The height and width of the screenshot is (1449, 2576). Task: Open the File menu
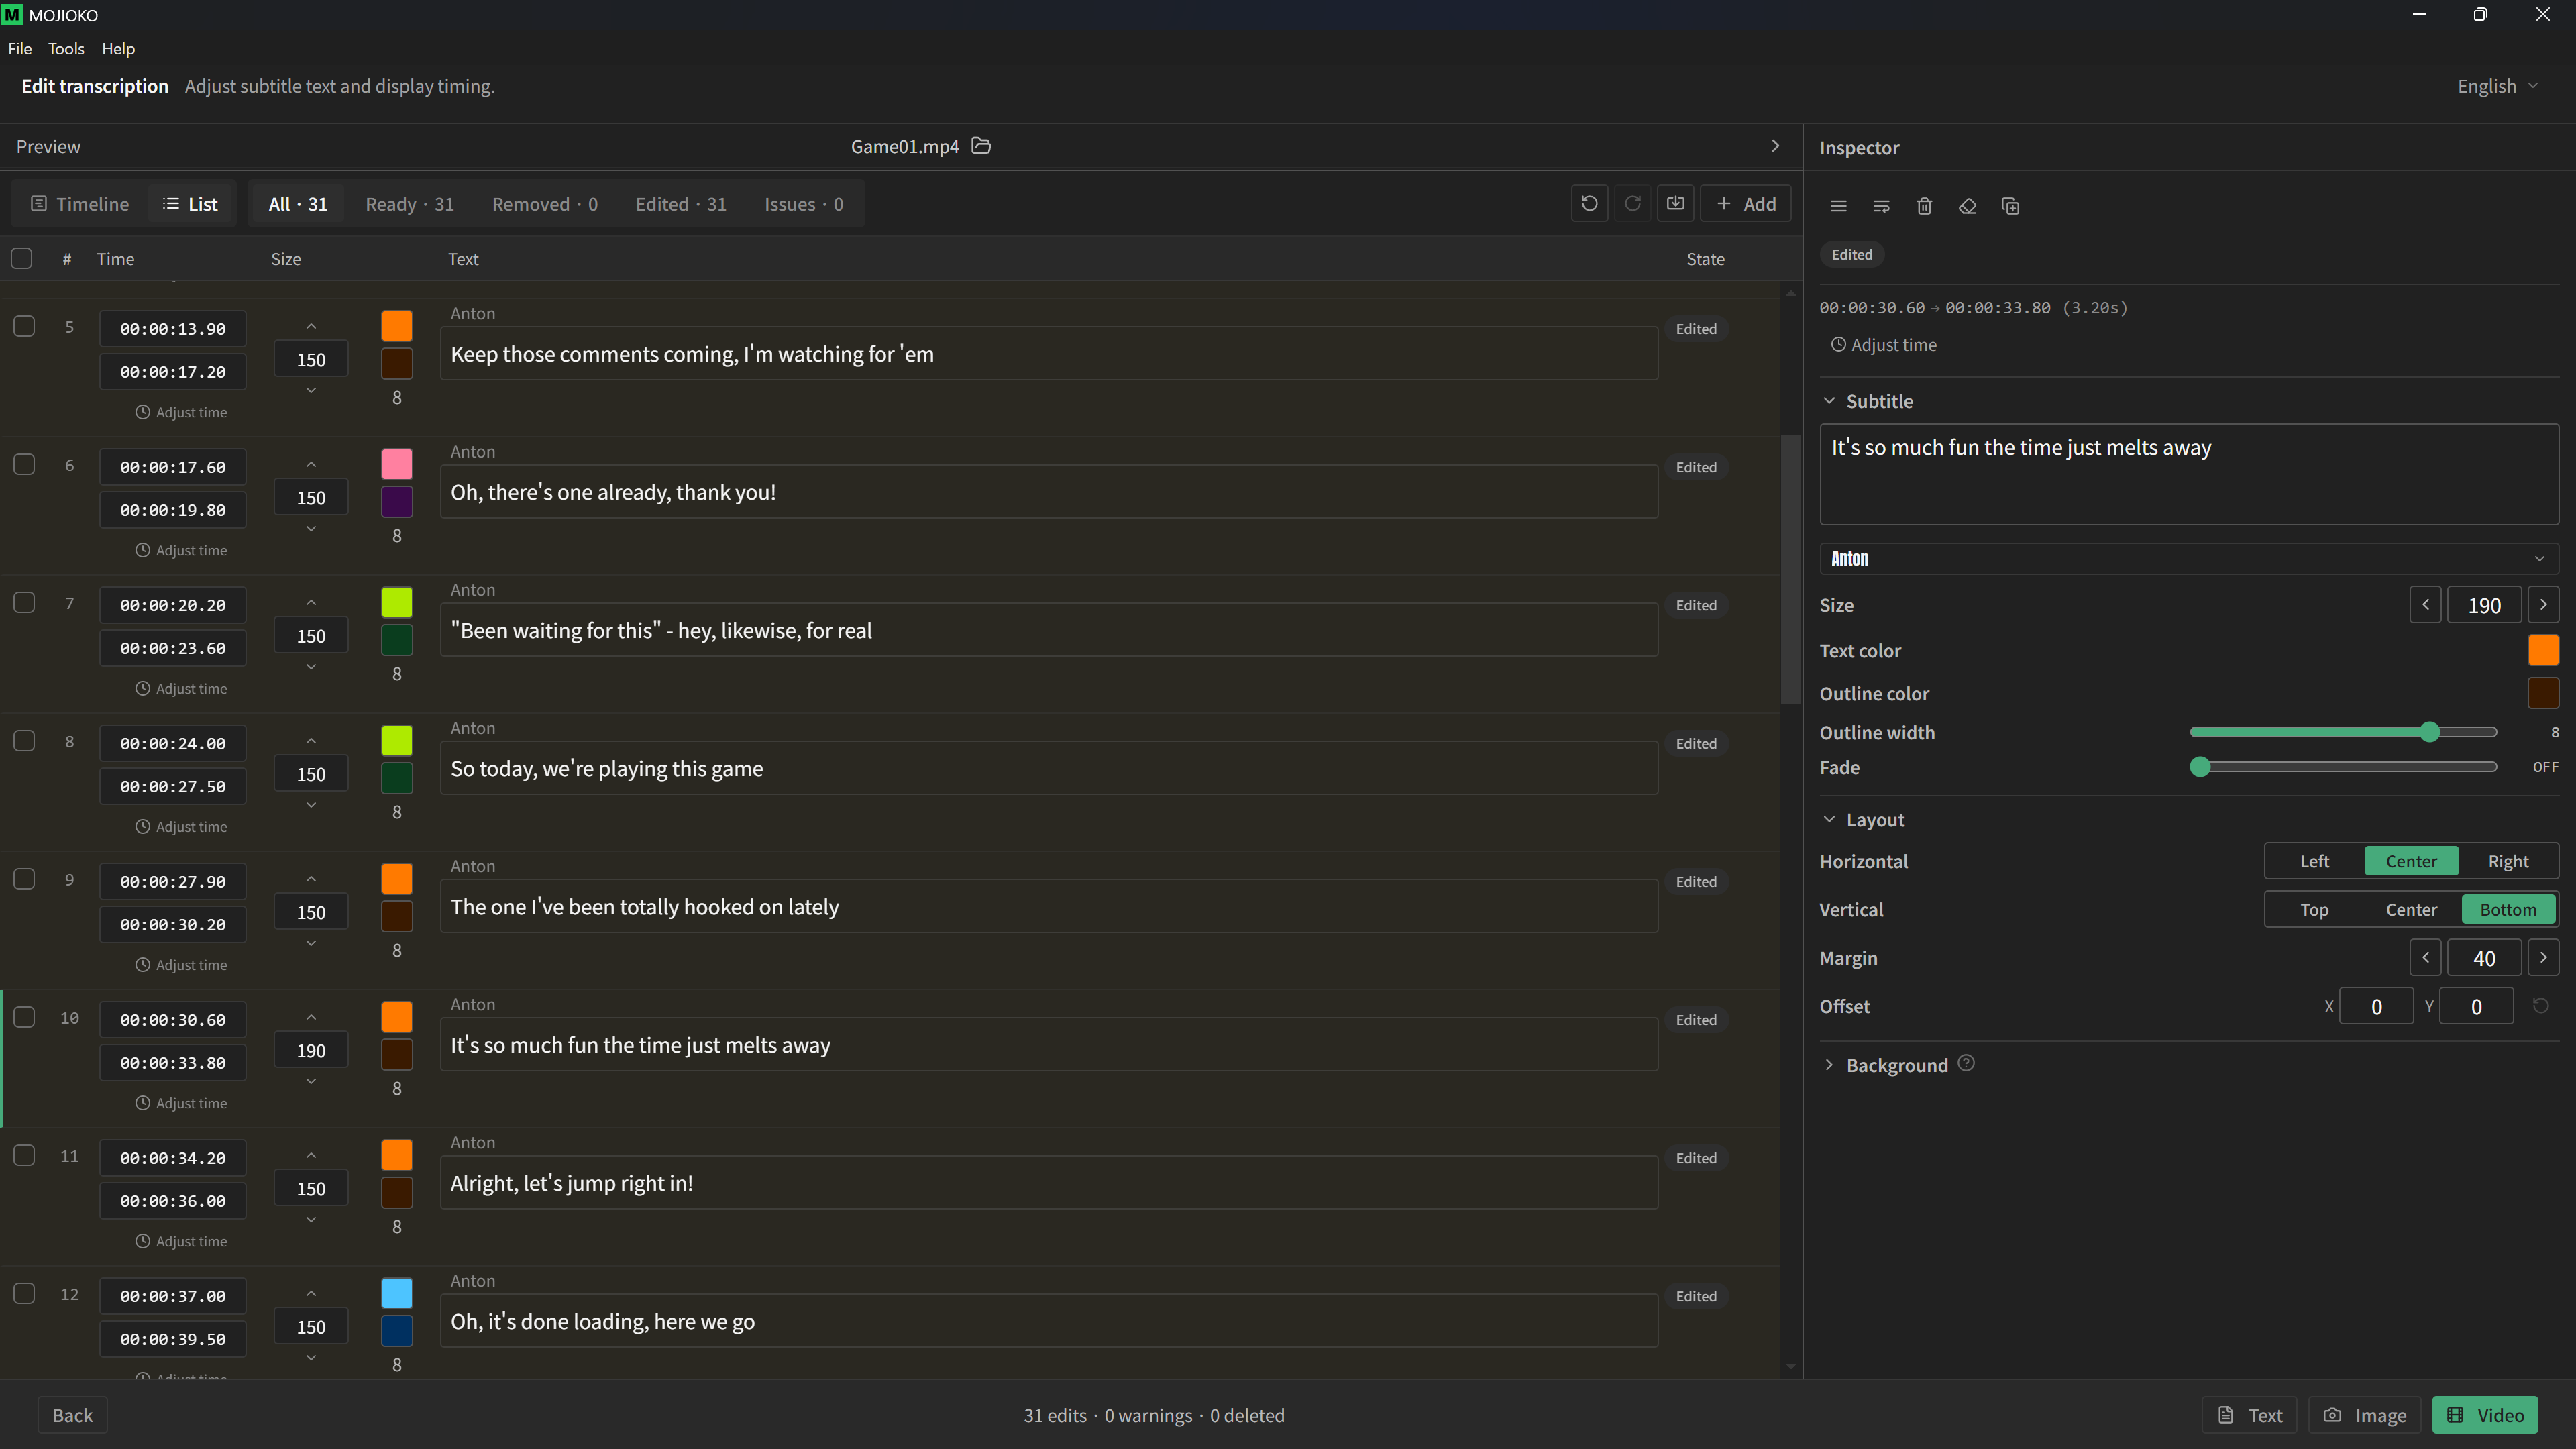20,49
